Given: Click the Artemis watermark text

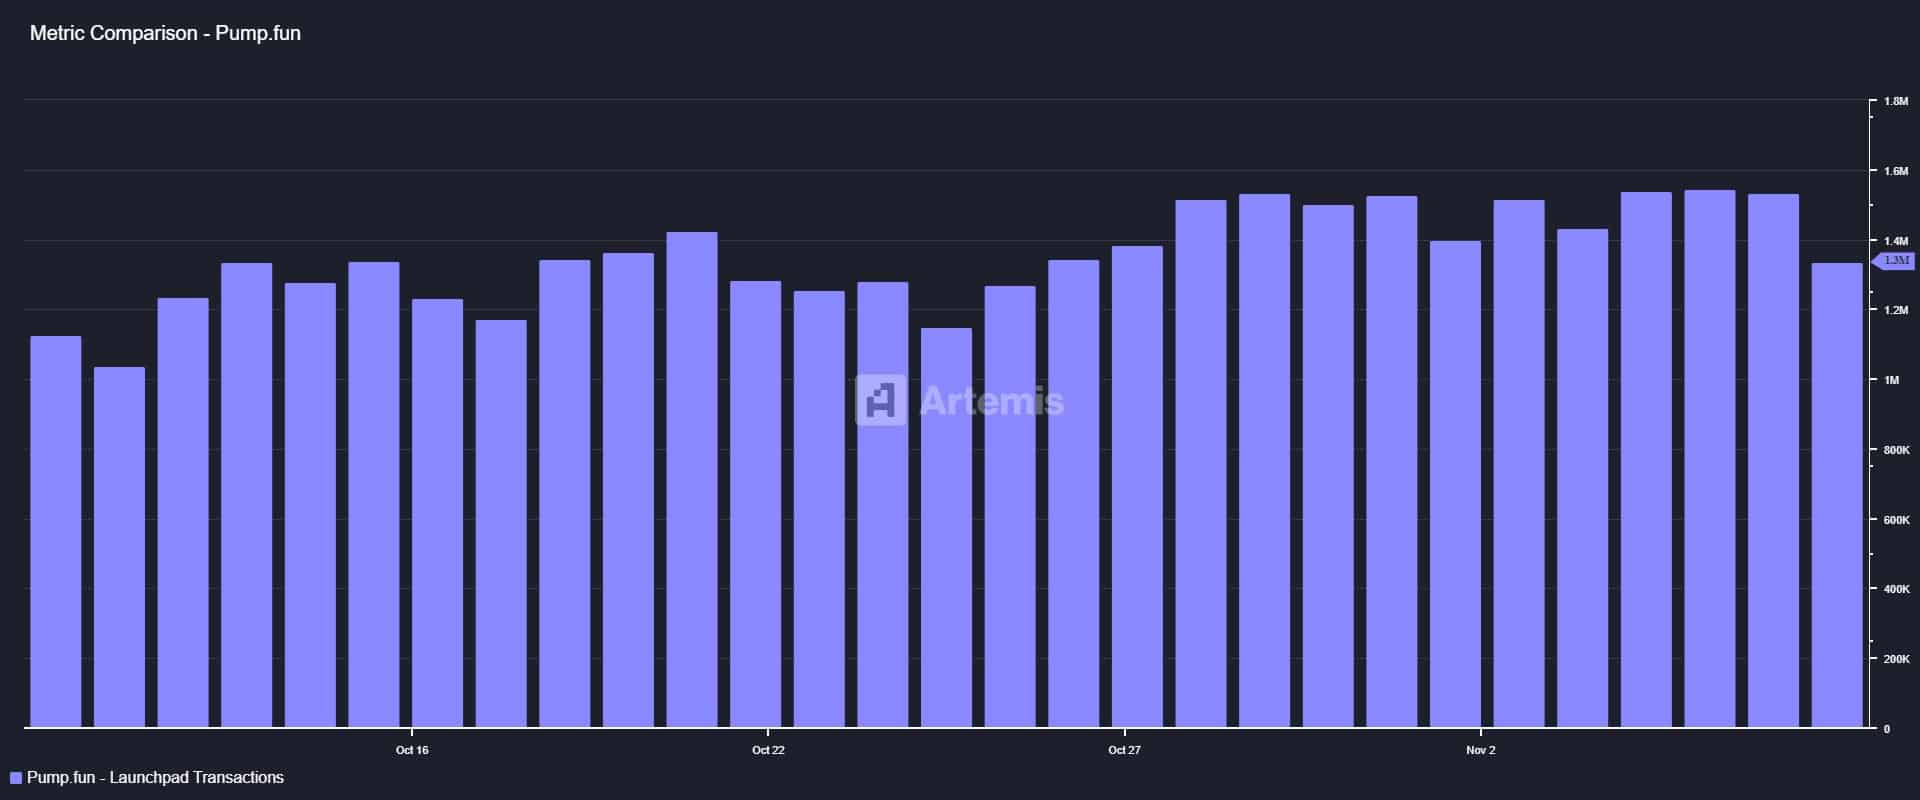Looking at the screenshot, I should pyautogui.click(x=991, y=401).
